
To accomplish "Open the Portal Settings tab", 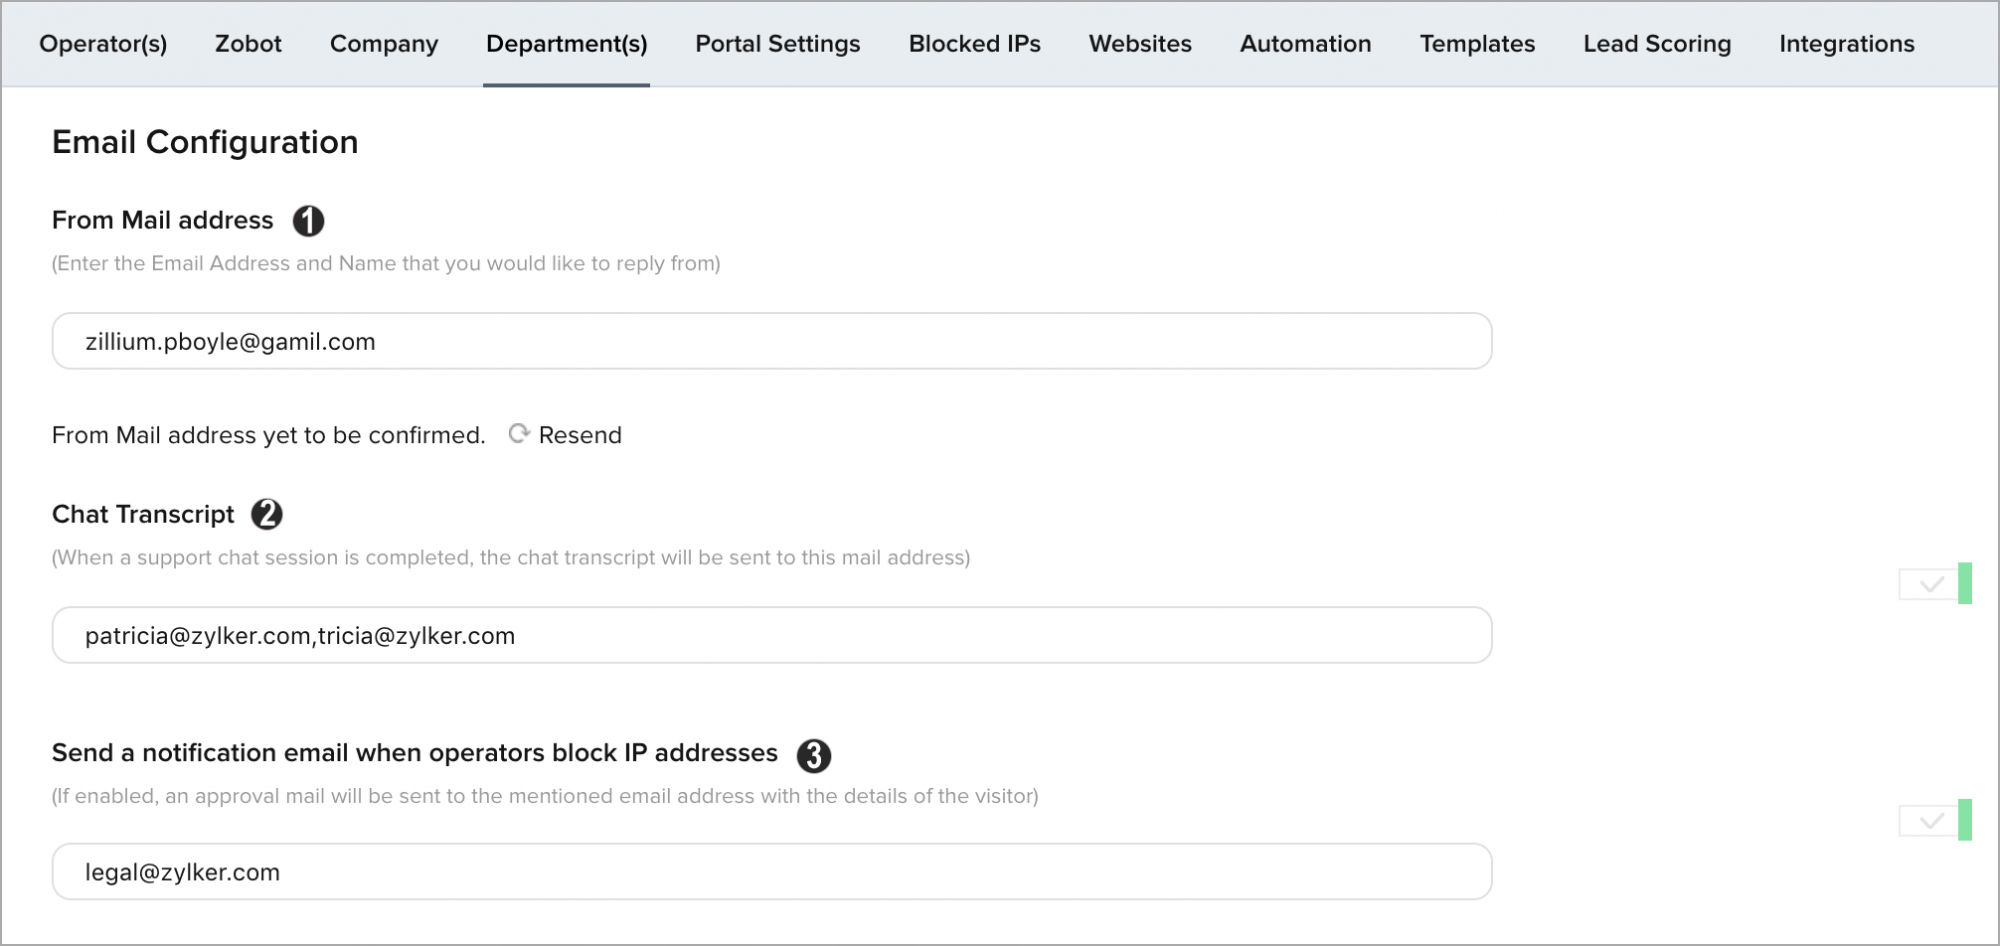I will coord(778,44).
